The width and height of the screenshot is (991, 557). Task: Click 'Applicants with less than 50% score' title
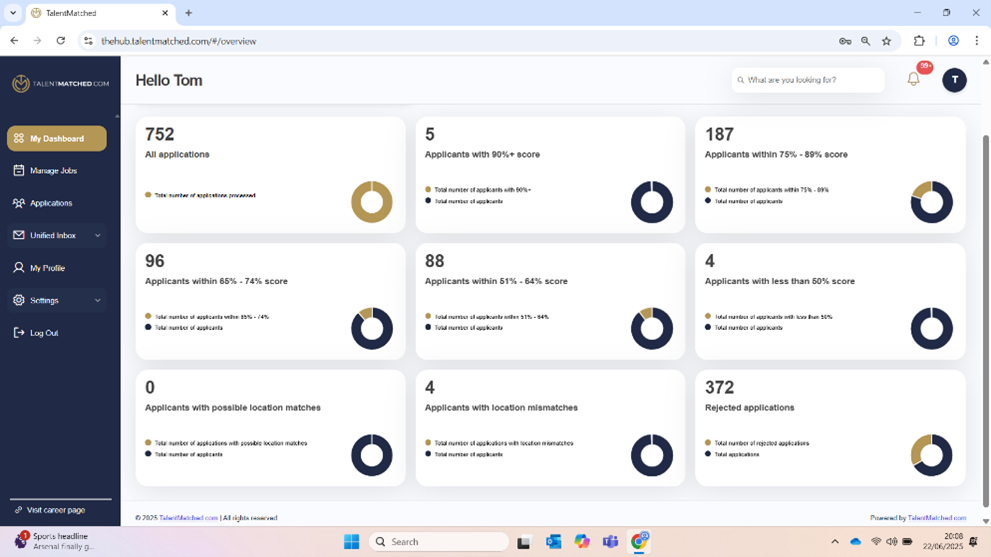780,281
